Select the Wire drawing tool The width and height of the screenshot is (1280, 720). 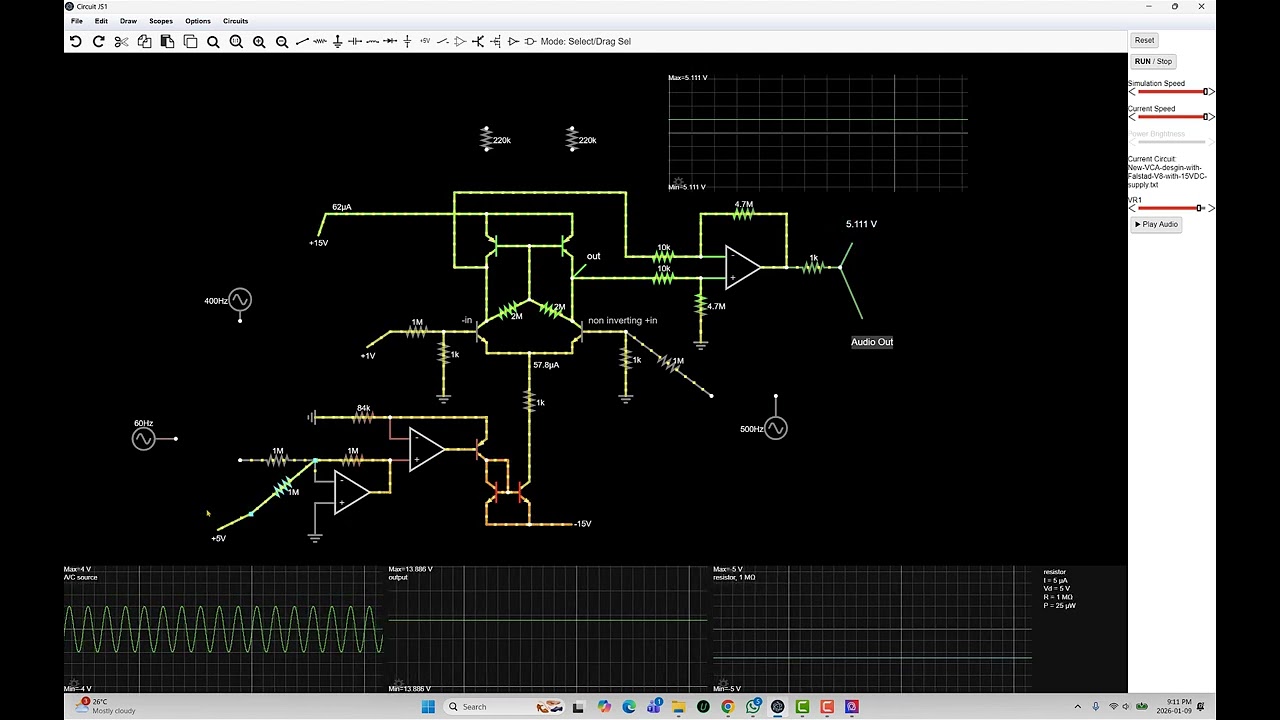[302, 41]
